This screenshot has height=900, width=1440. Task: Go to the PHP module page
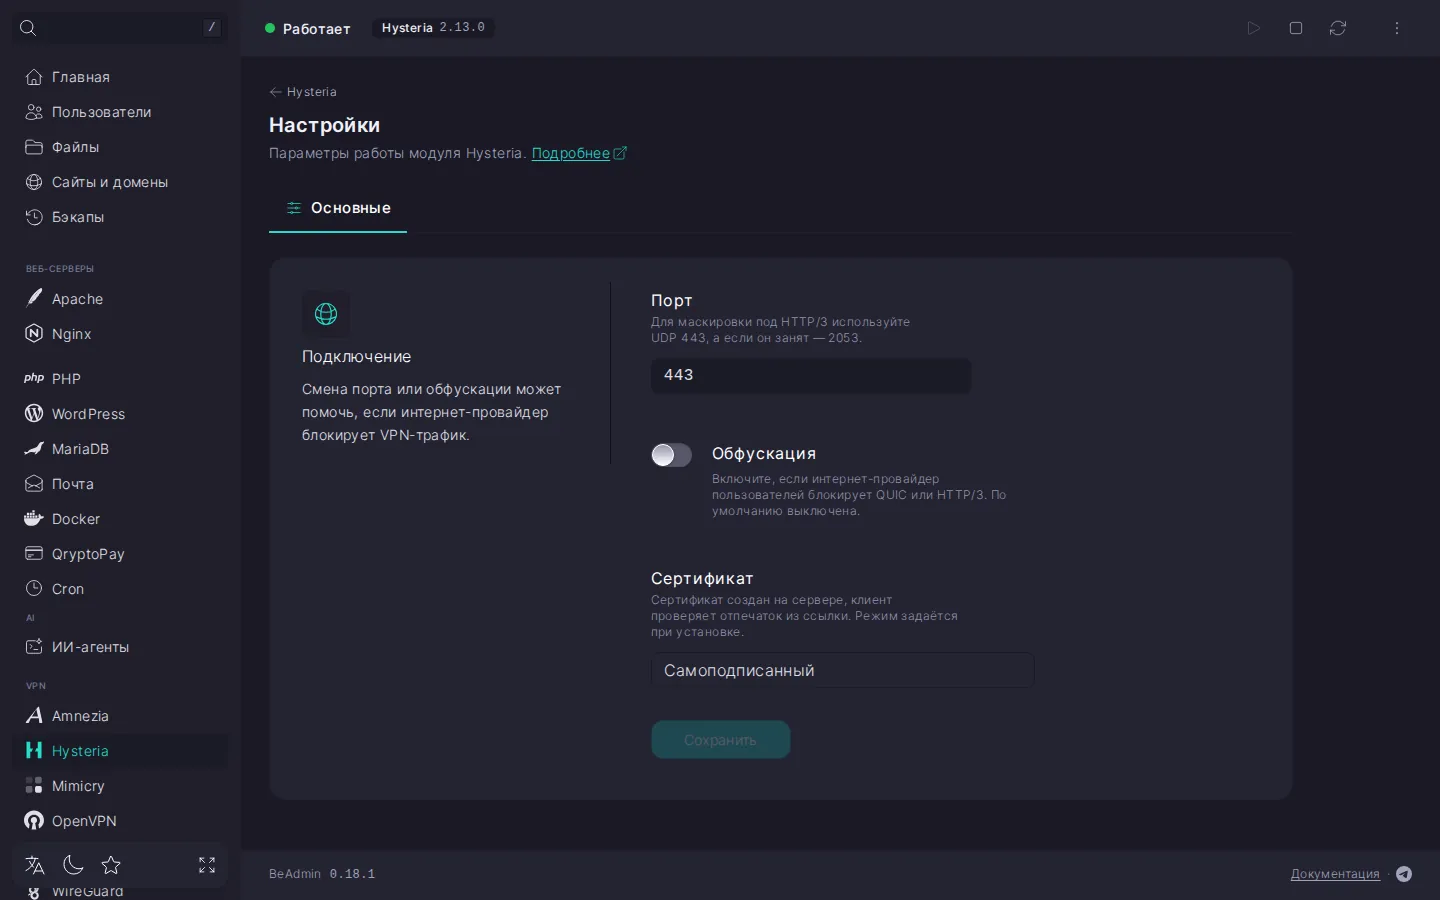coord(120,379)
